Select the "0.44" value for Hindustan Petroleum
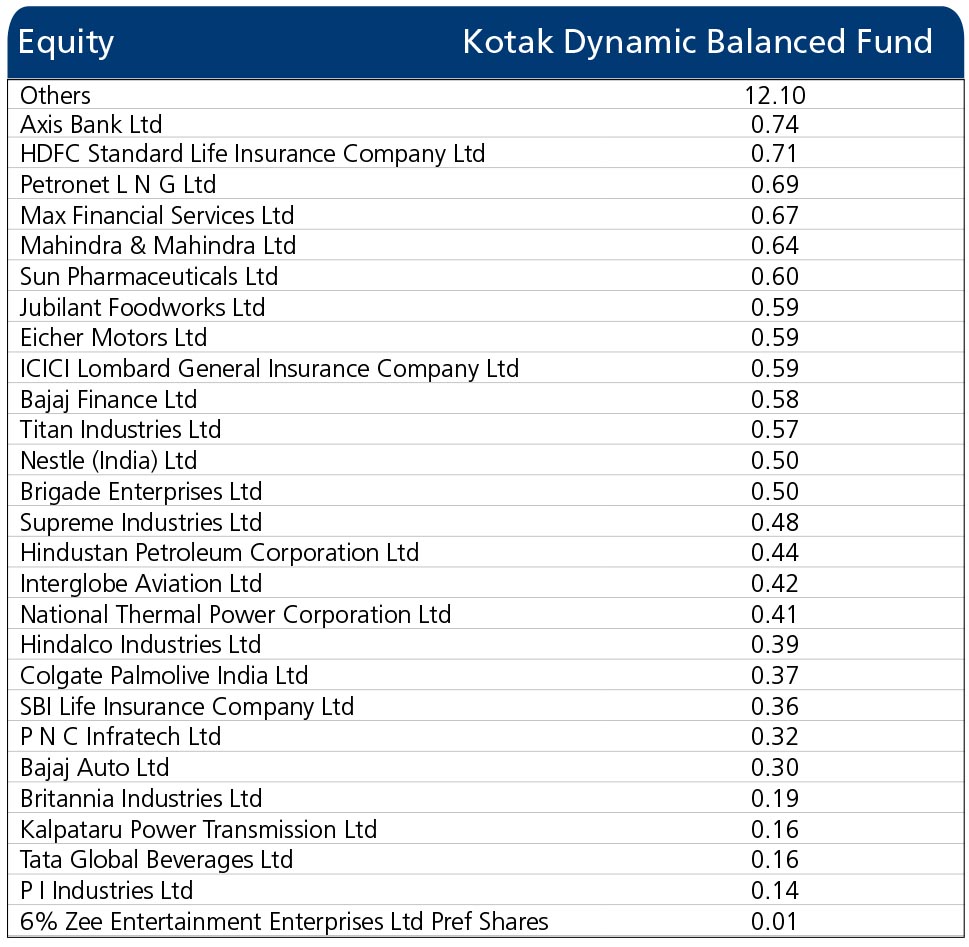 pos(775,553)
